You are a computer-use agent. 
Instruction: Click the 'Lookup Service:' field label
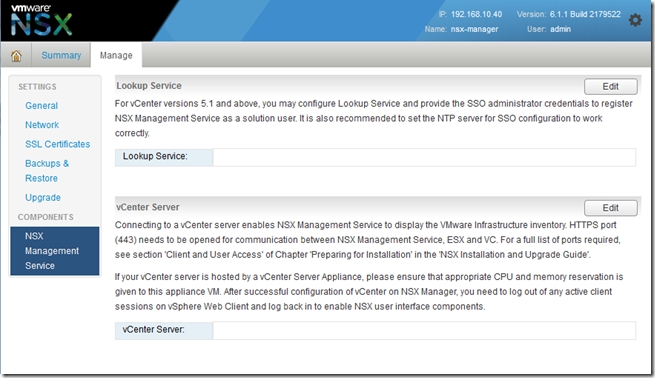(x=155, y=156)
